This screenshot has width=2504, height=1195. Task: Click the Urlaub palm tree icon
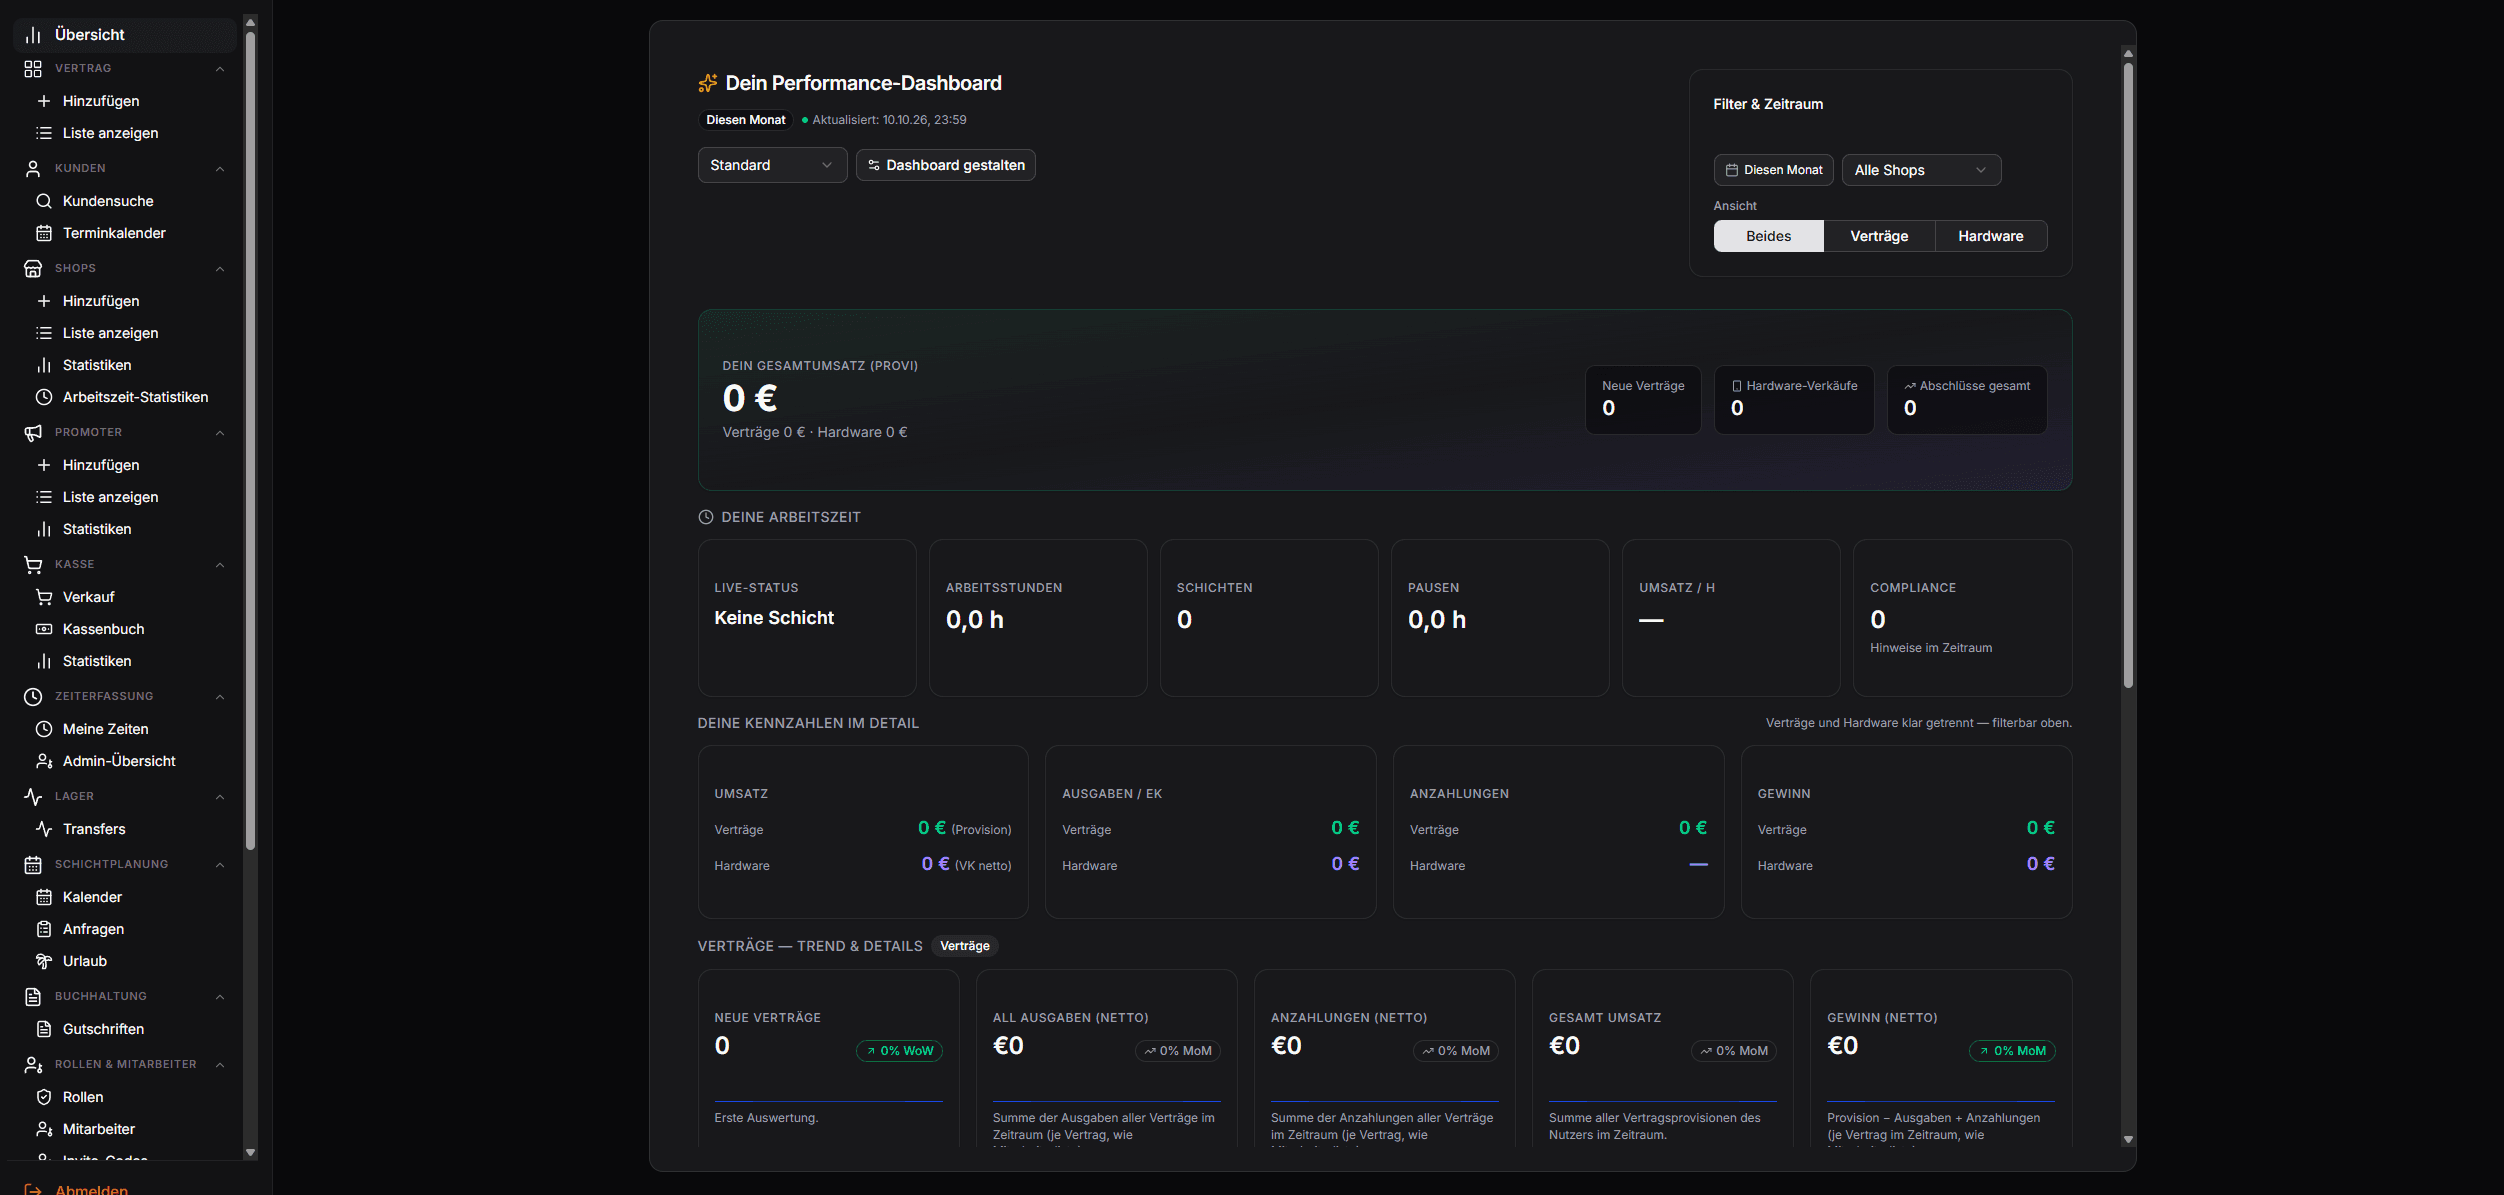[x=44, y=961]
